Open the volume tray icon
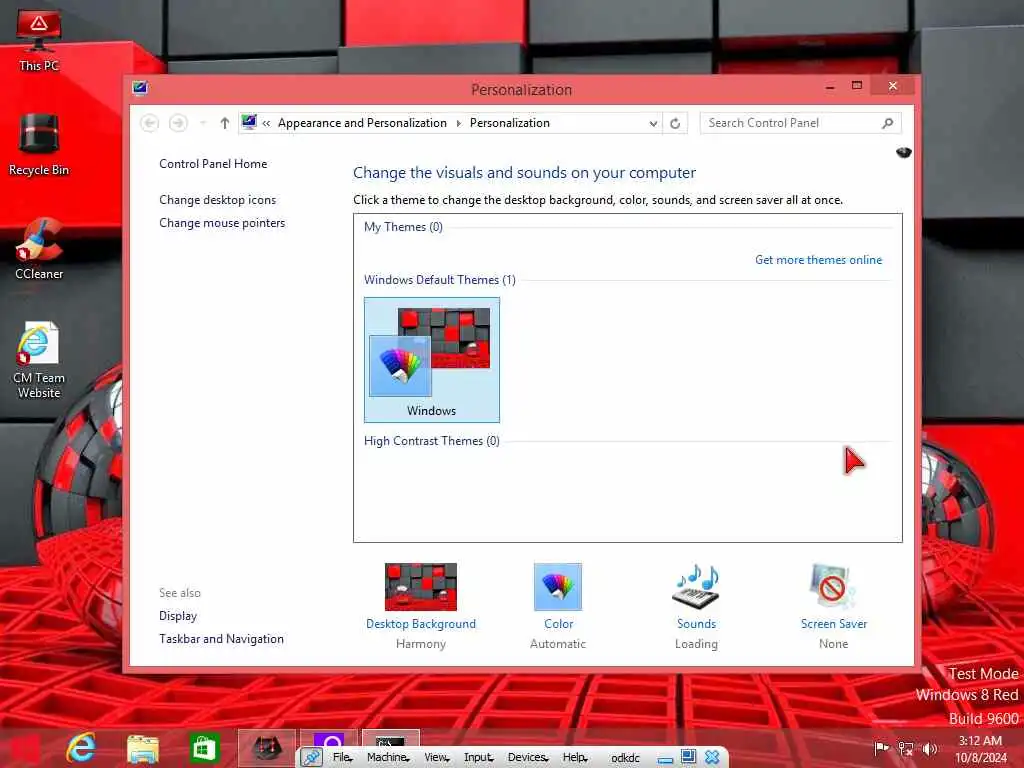Image resolution: width=1024 pixels, height=768 pixels. coord(929,748)
